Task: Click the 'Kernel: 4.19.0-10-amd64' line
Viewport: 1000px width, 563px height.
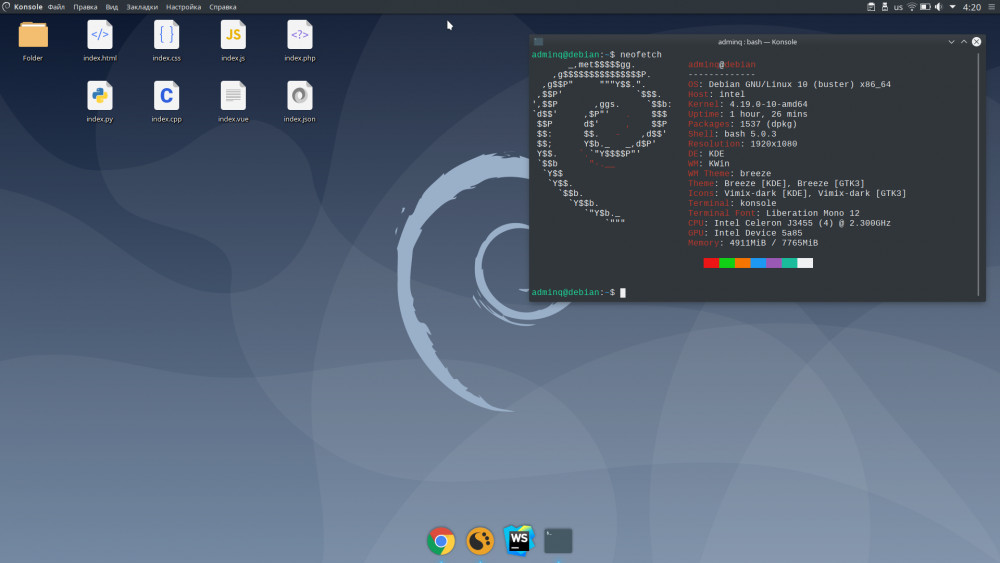Action: [x=747, y=104]
